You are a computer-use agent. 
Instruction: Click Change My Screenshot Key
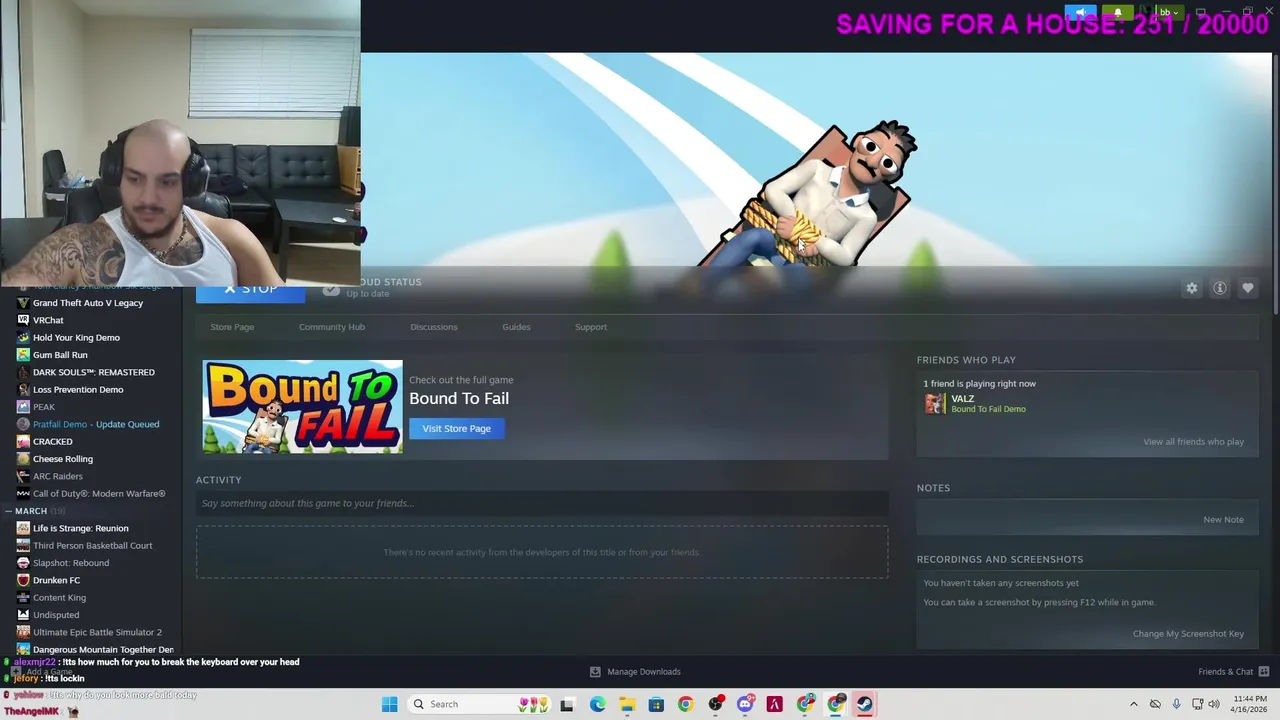[1188, 634]
